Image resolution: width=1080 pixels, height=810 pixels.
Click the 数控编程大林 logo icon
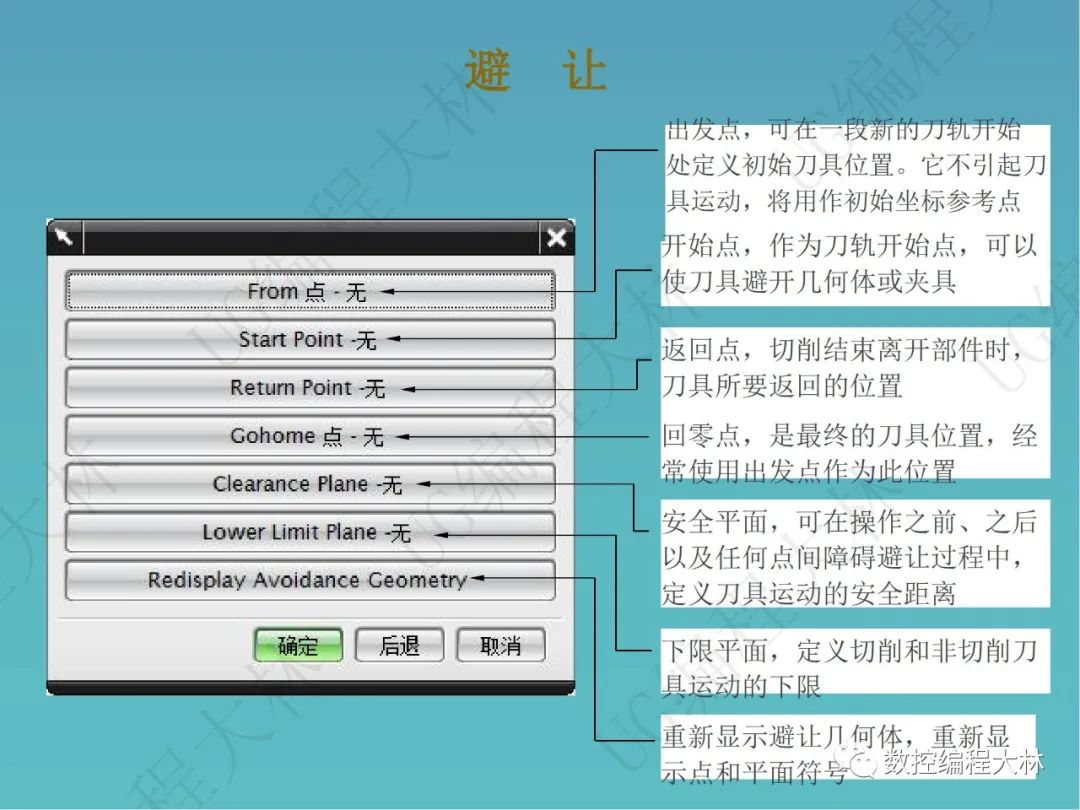click(x=863, y=761)
